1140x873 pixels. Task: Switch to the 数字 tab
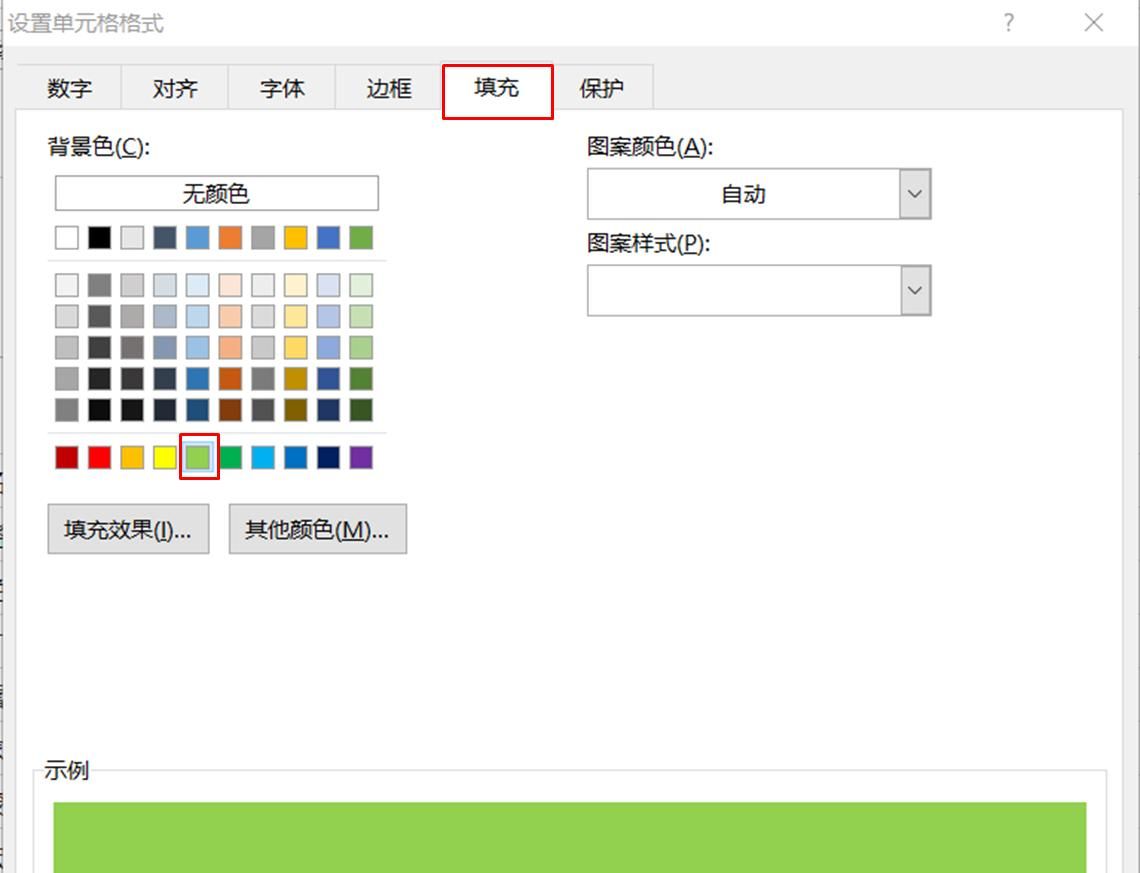[x=68, y=88]
